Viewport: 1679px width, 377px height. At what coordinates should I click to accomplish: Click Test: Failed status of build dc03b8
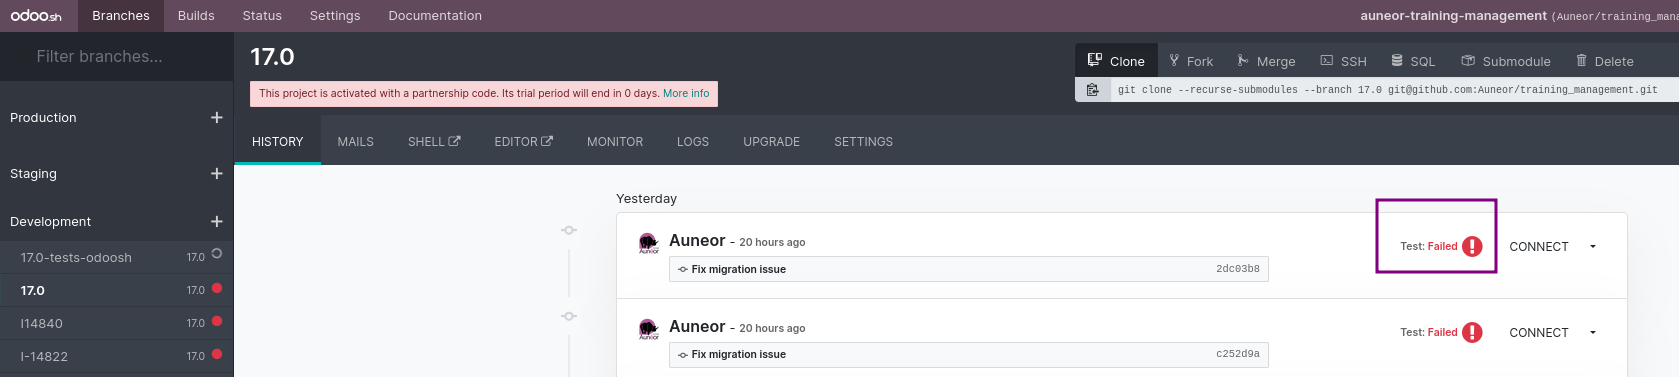coord(1429,247)
